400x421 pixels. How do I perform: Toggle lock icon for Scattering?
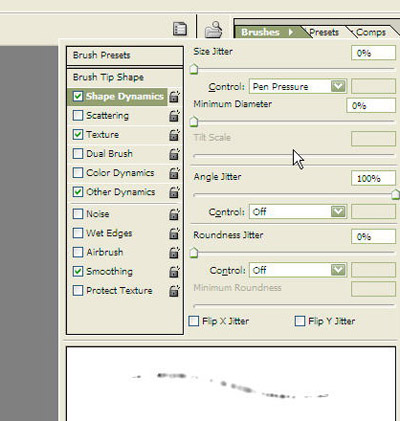(x=174, y=116)
